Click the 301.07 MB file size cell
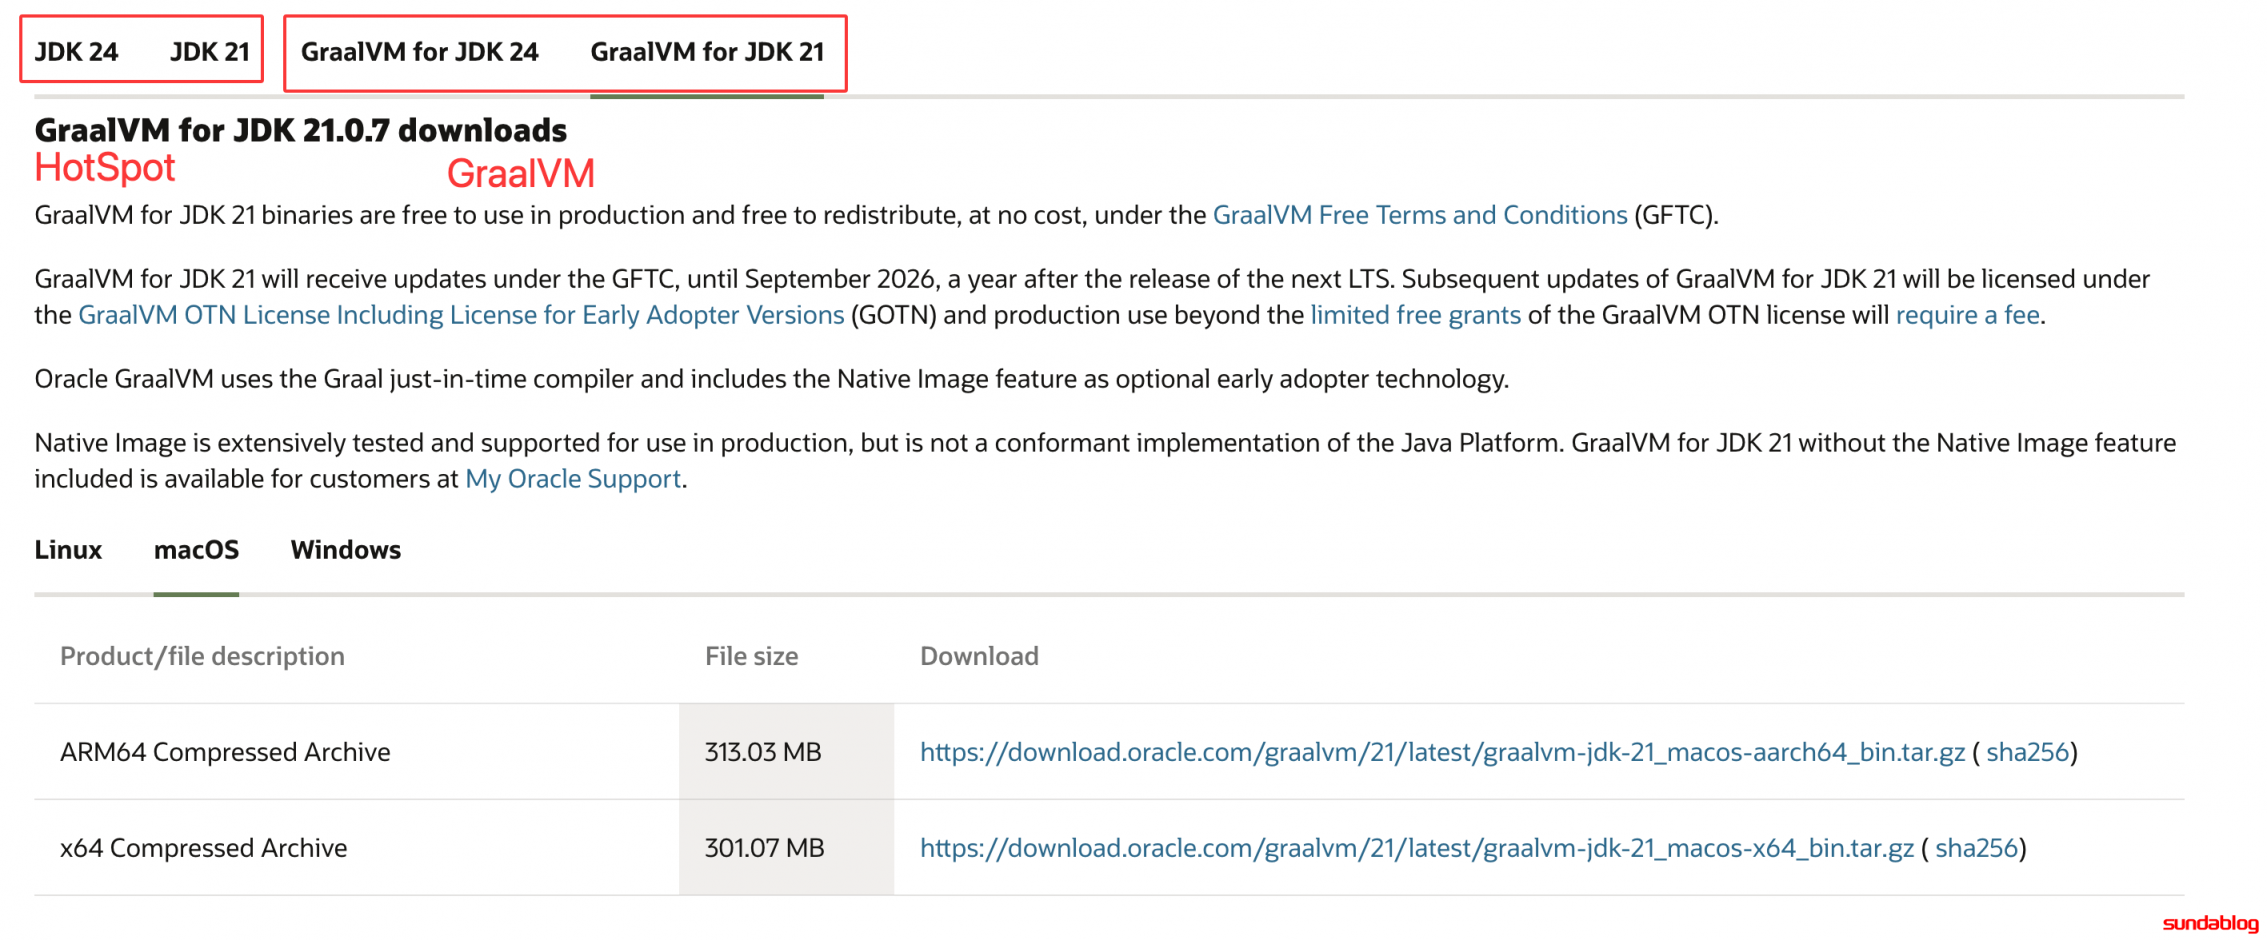 pos(786,848)
